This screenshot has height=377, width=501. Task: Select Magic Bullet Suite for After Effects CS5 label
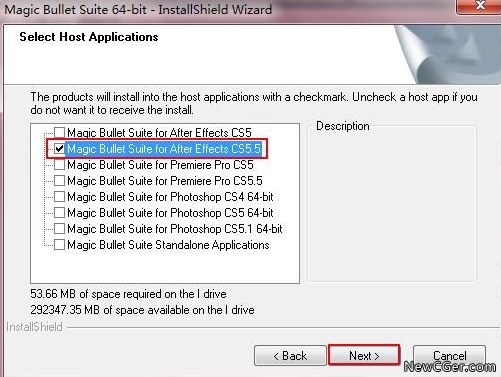coord(159,133)
